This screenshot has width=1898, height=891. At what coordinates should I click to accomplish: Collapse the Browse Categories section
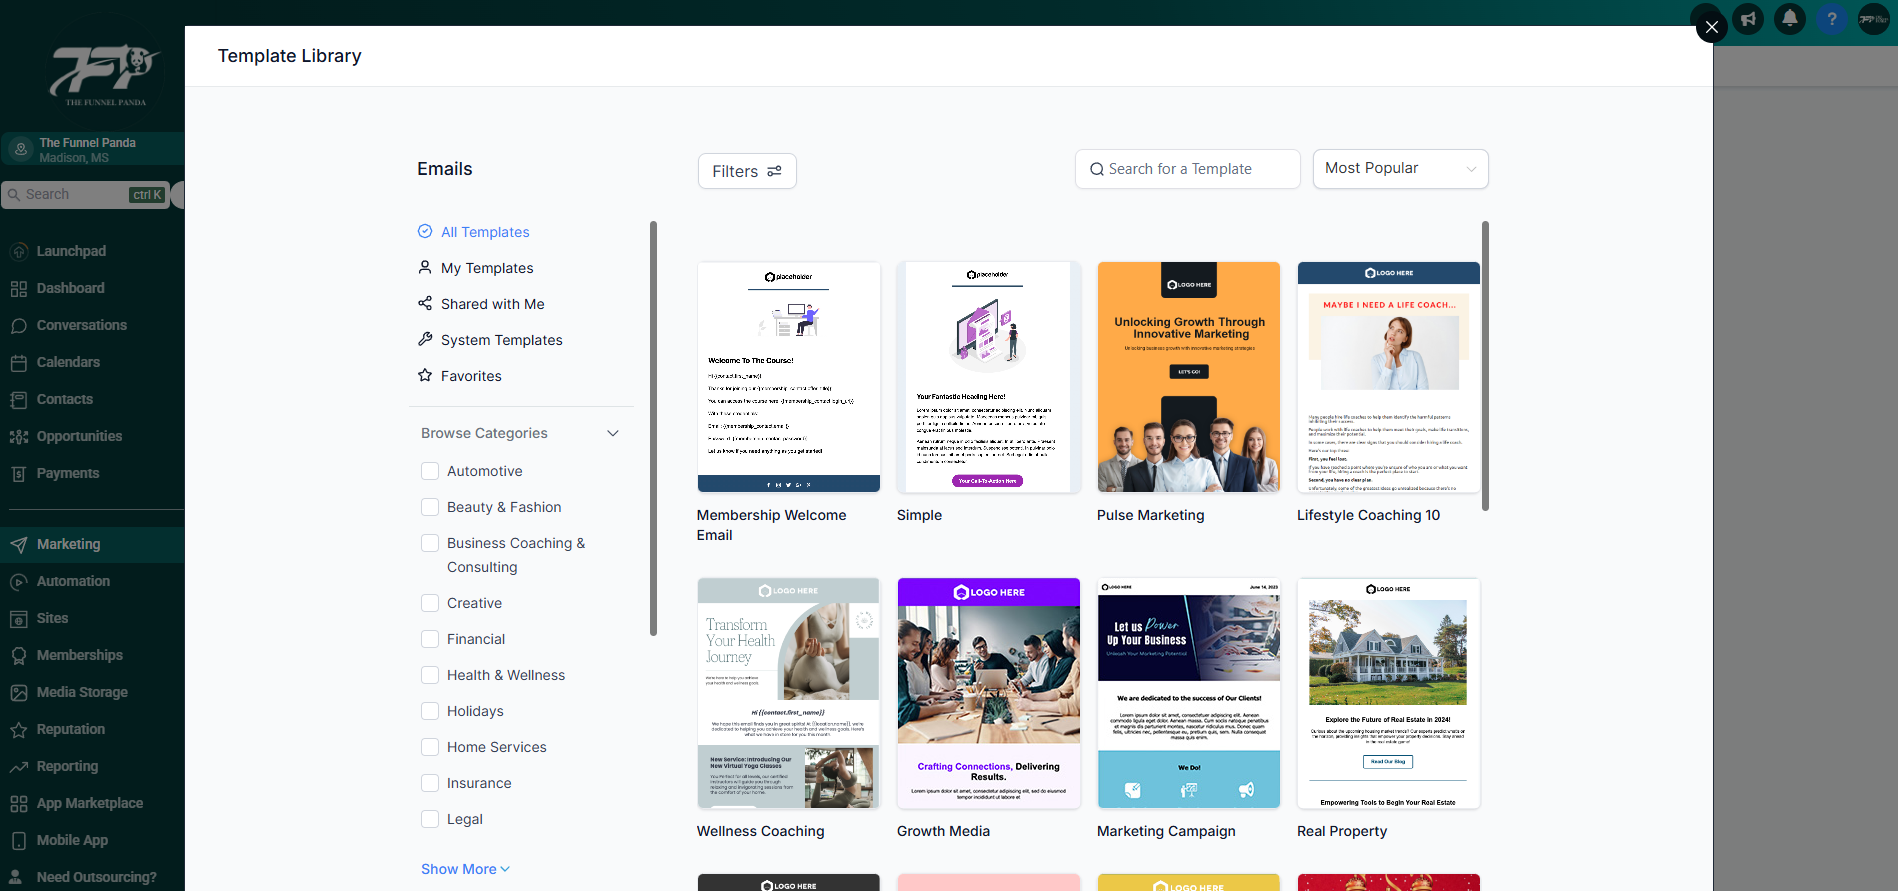[x=613, y=433]
